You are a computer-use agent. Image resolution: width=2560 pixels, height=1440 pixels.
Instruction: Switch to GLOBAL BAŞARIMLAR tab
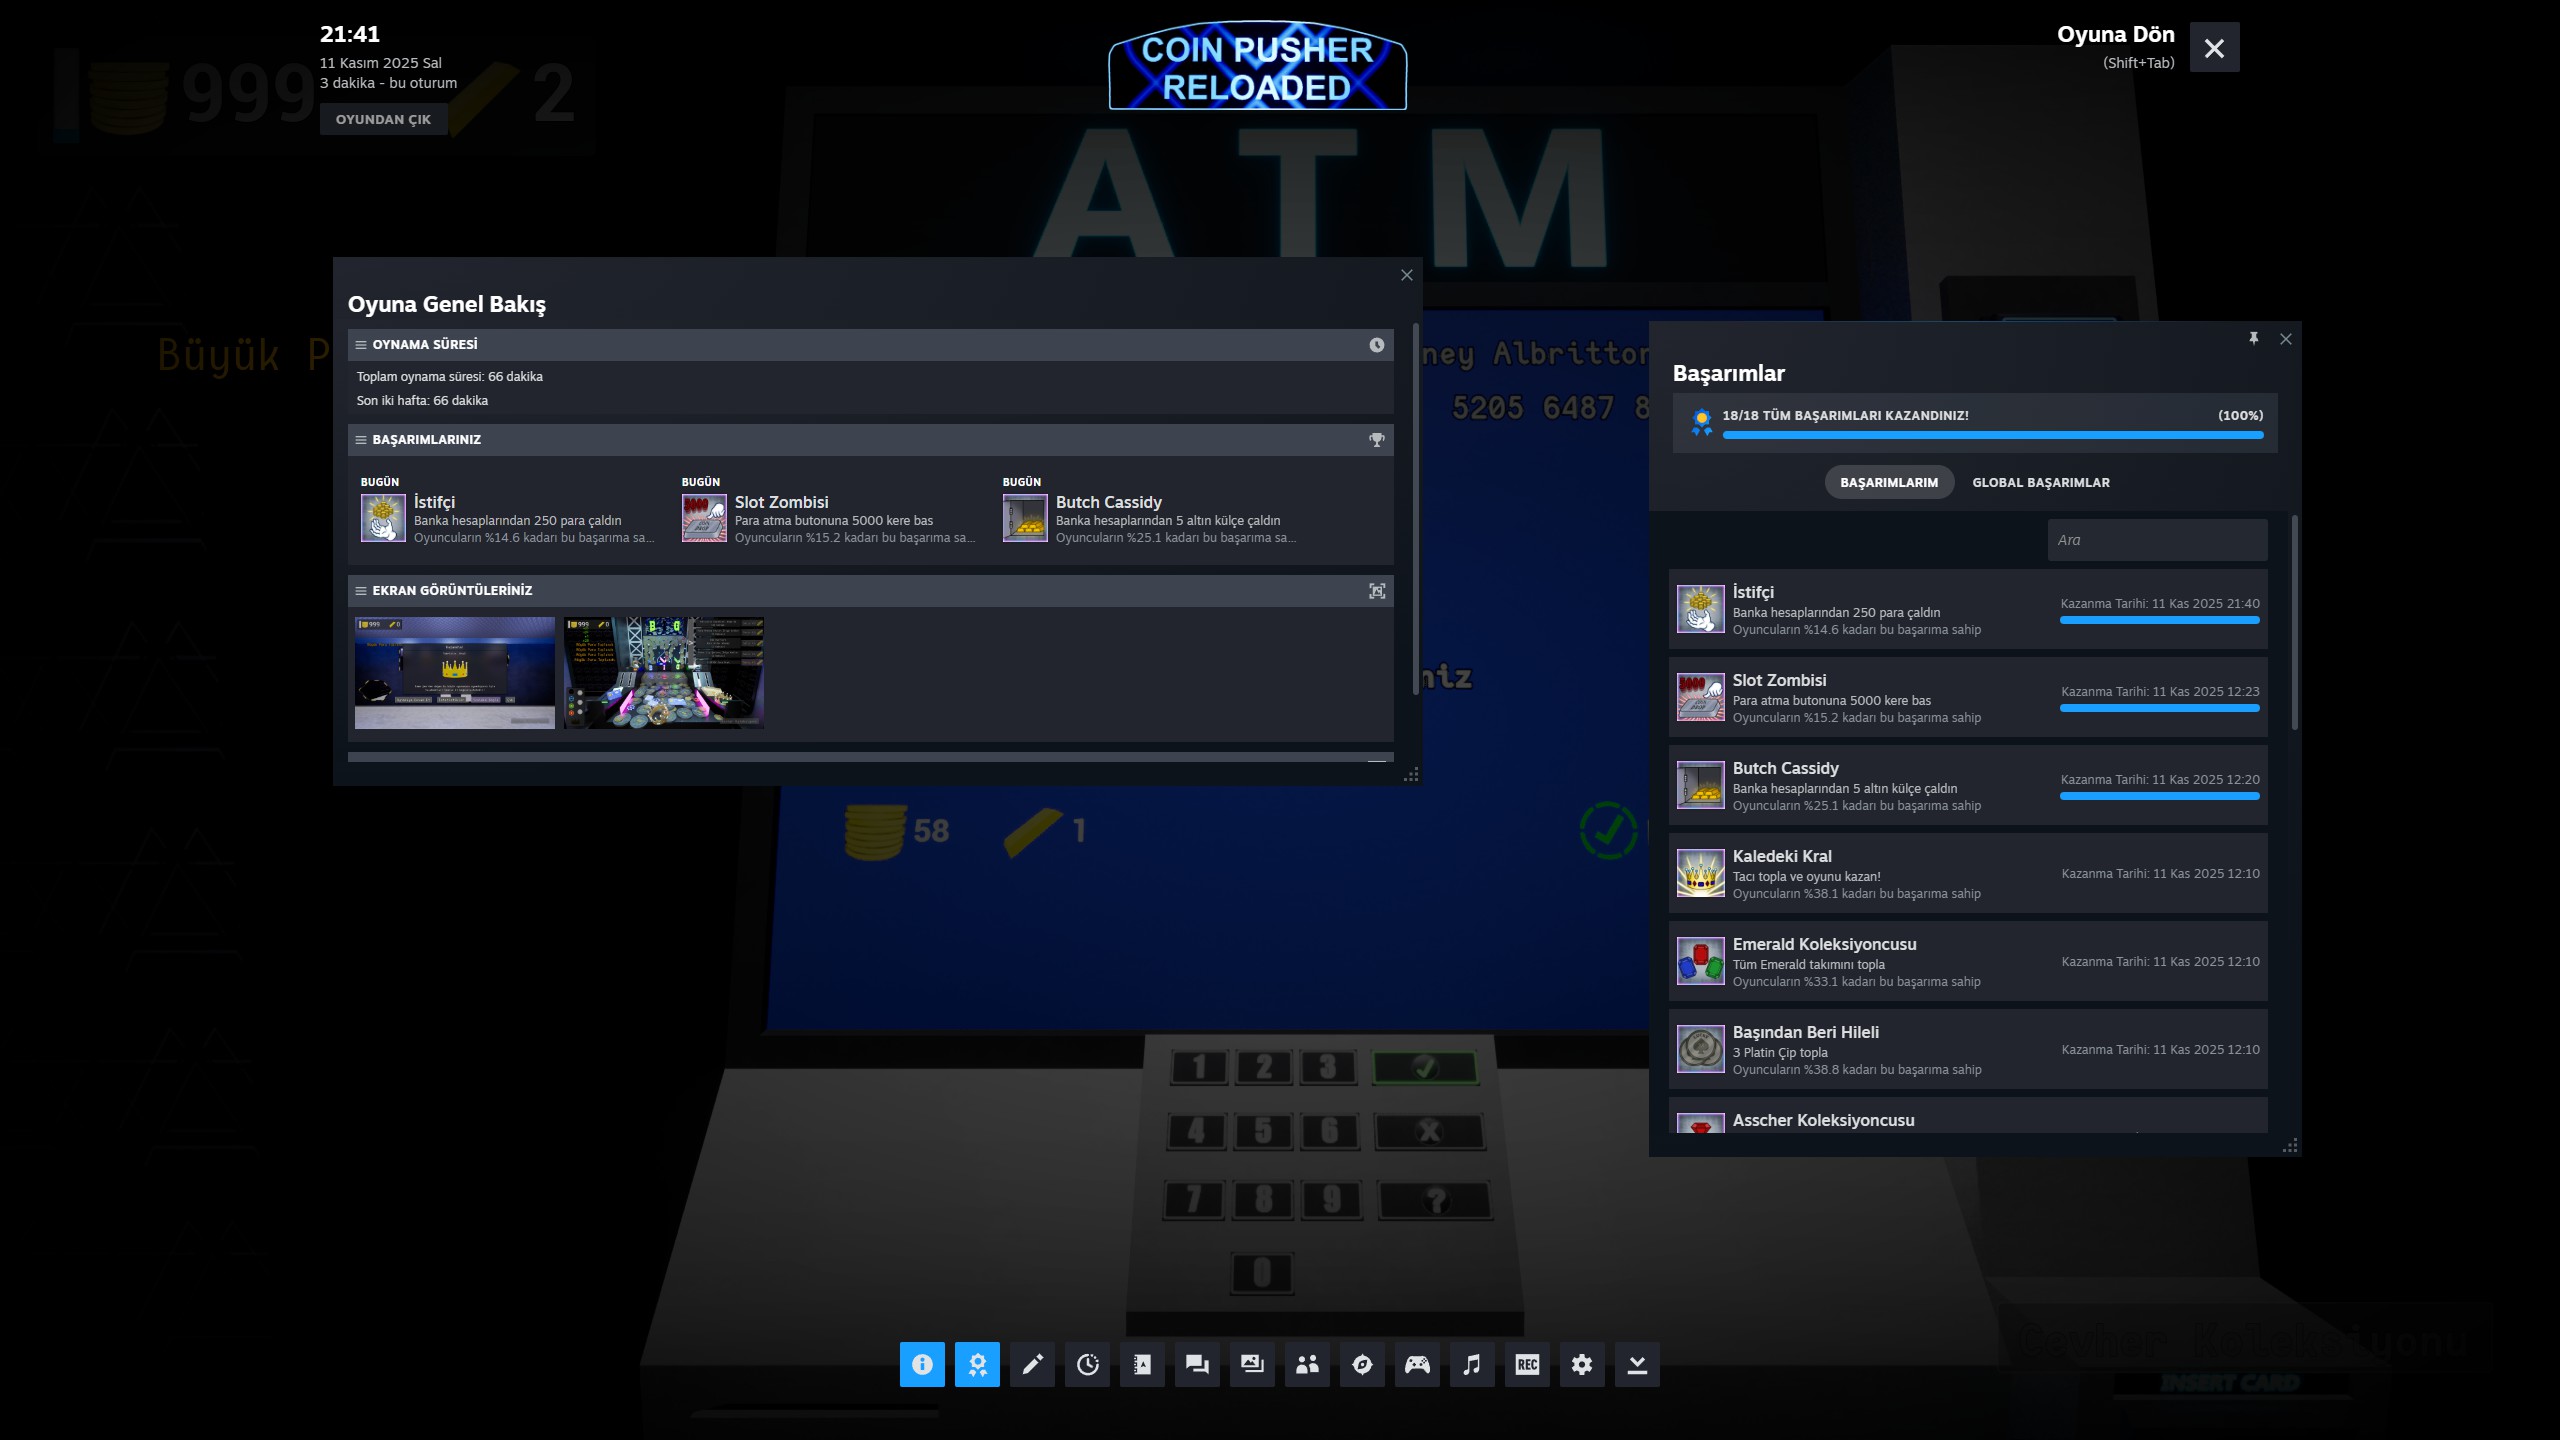tap(2040, 482)
